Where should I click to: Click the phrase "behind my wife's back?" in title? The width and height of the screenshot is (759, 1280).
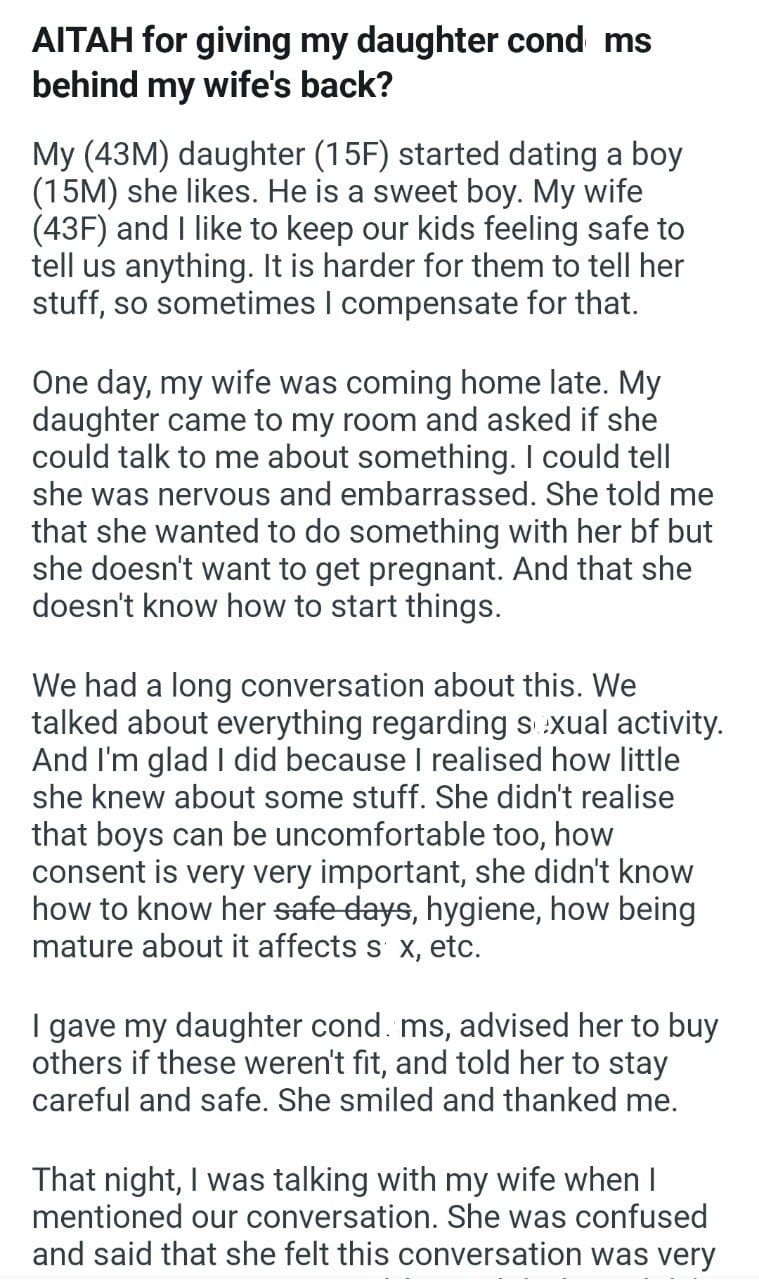(212, 86)
